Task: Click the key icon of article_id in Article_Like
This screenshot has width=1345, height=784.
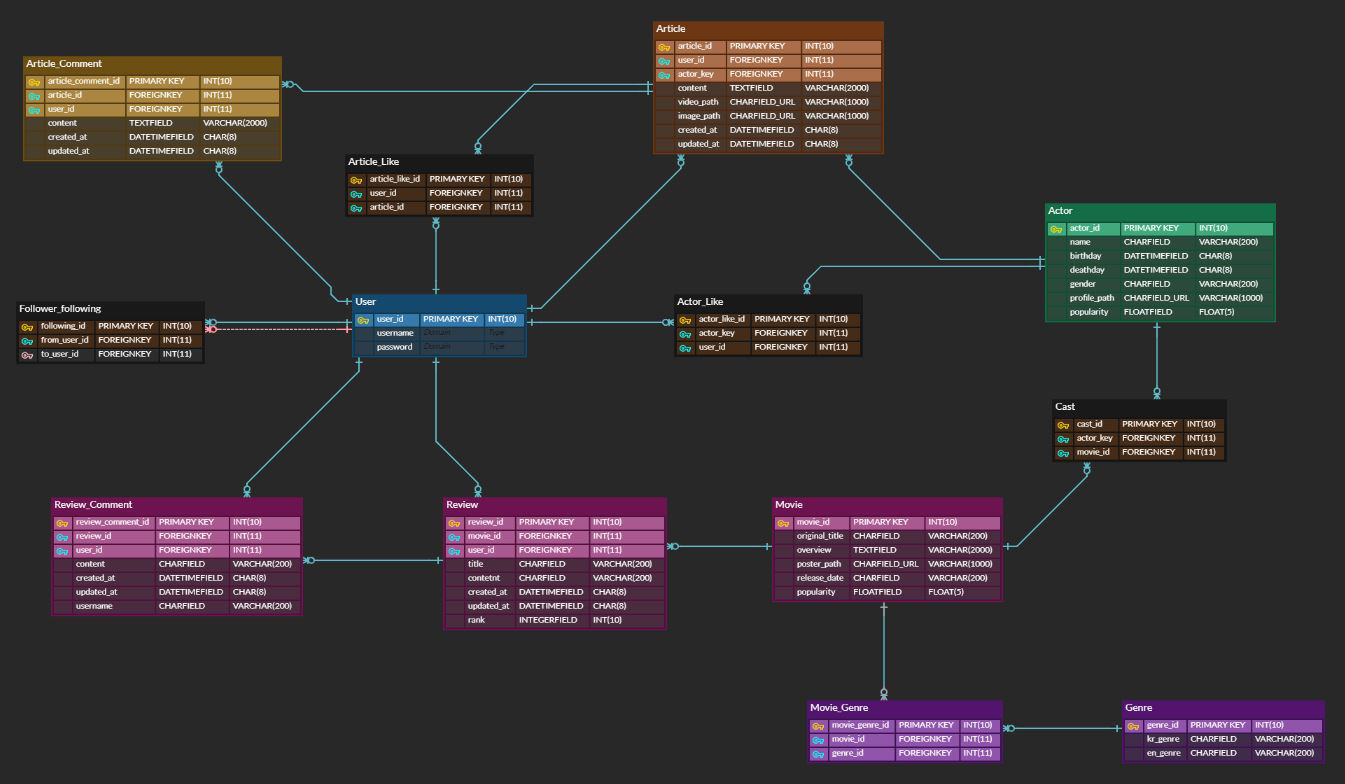Action: click(x=357, y=208)
